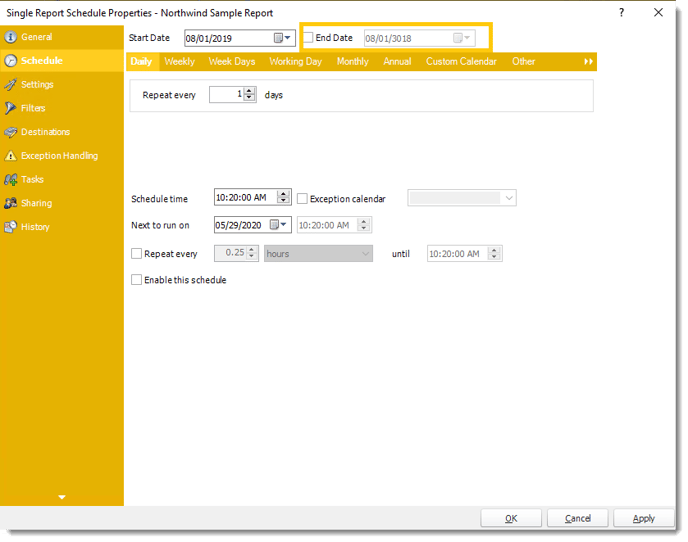Click the History icon in sidebar
This screenshot has height=542, width=688.
[x=11, y=227]
